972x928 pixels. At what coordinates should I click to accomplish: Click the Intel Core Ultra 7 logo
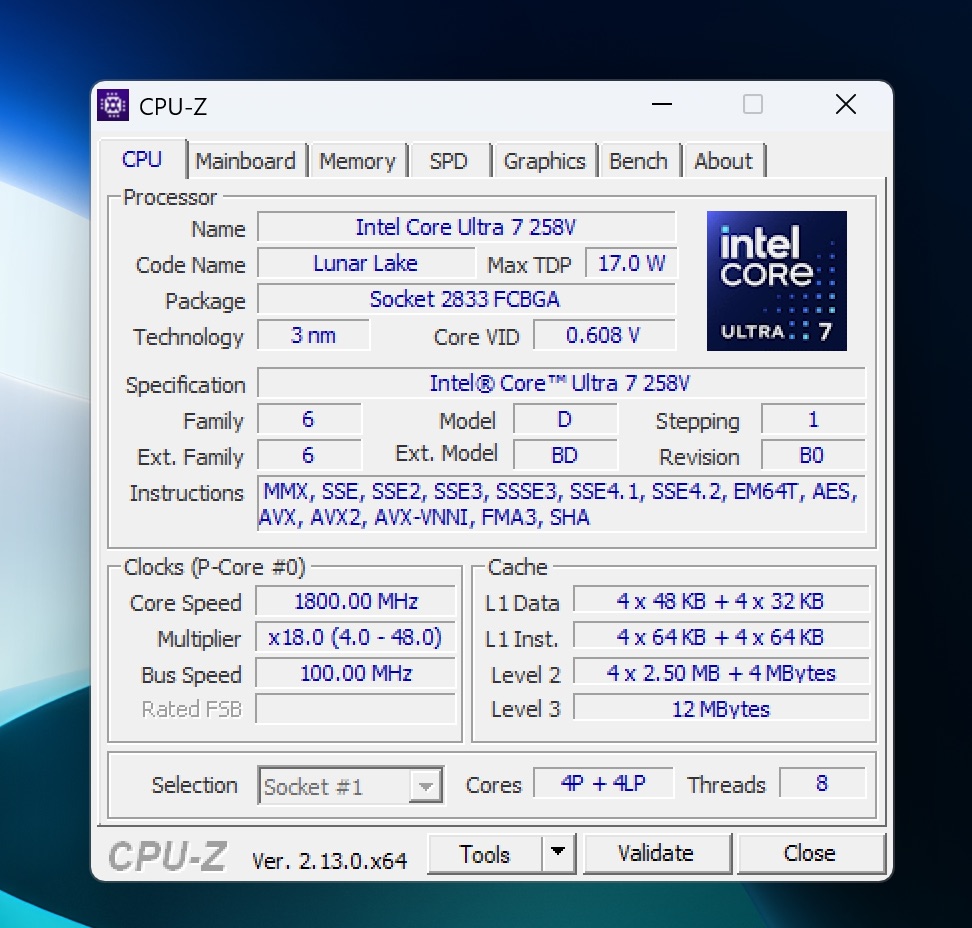(777, 281)
